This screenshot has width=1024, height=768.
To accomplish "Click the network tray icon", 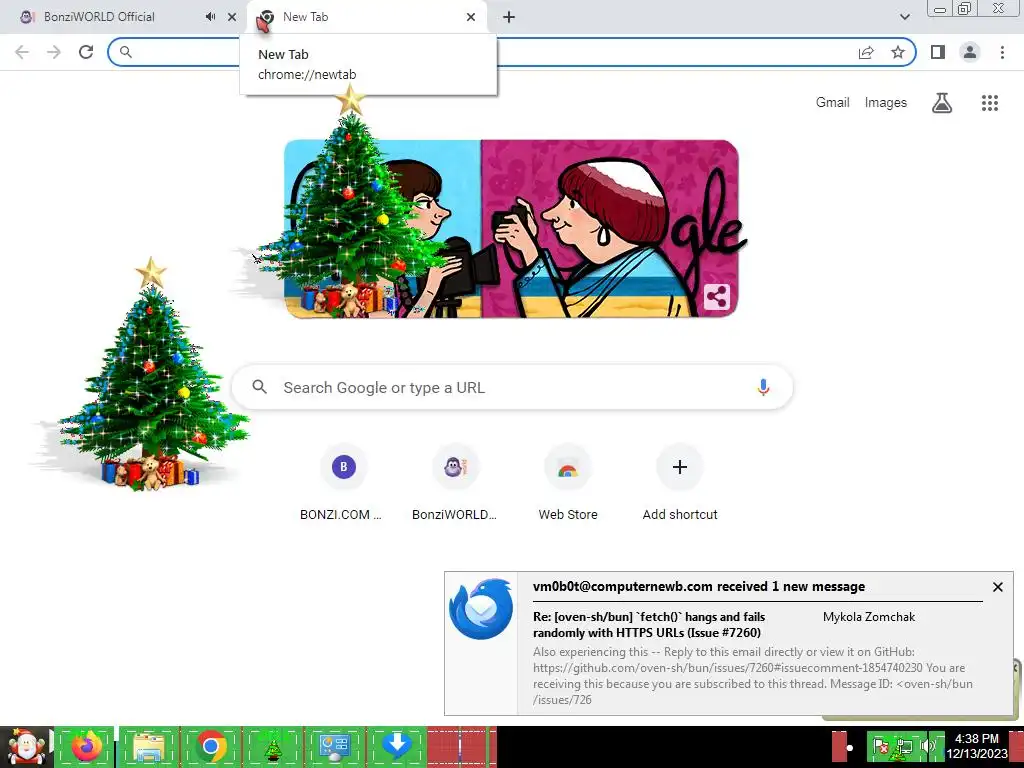I will (904, 746).
